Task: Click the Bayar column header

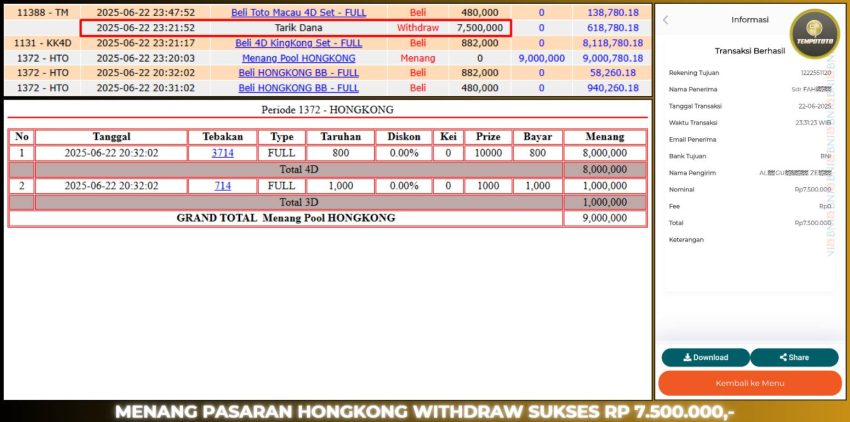Action: [x=538, y=137]
